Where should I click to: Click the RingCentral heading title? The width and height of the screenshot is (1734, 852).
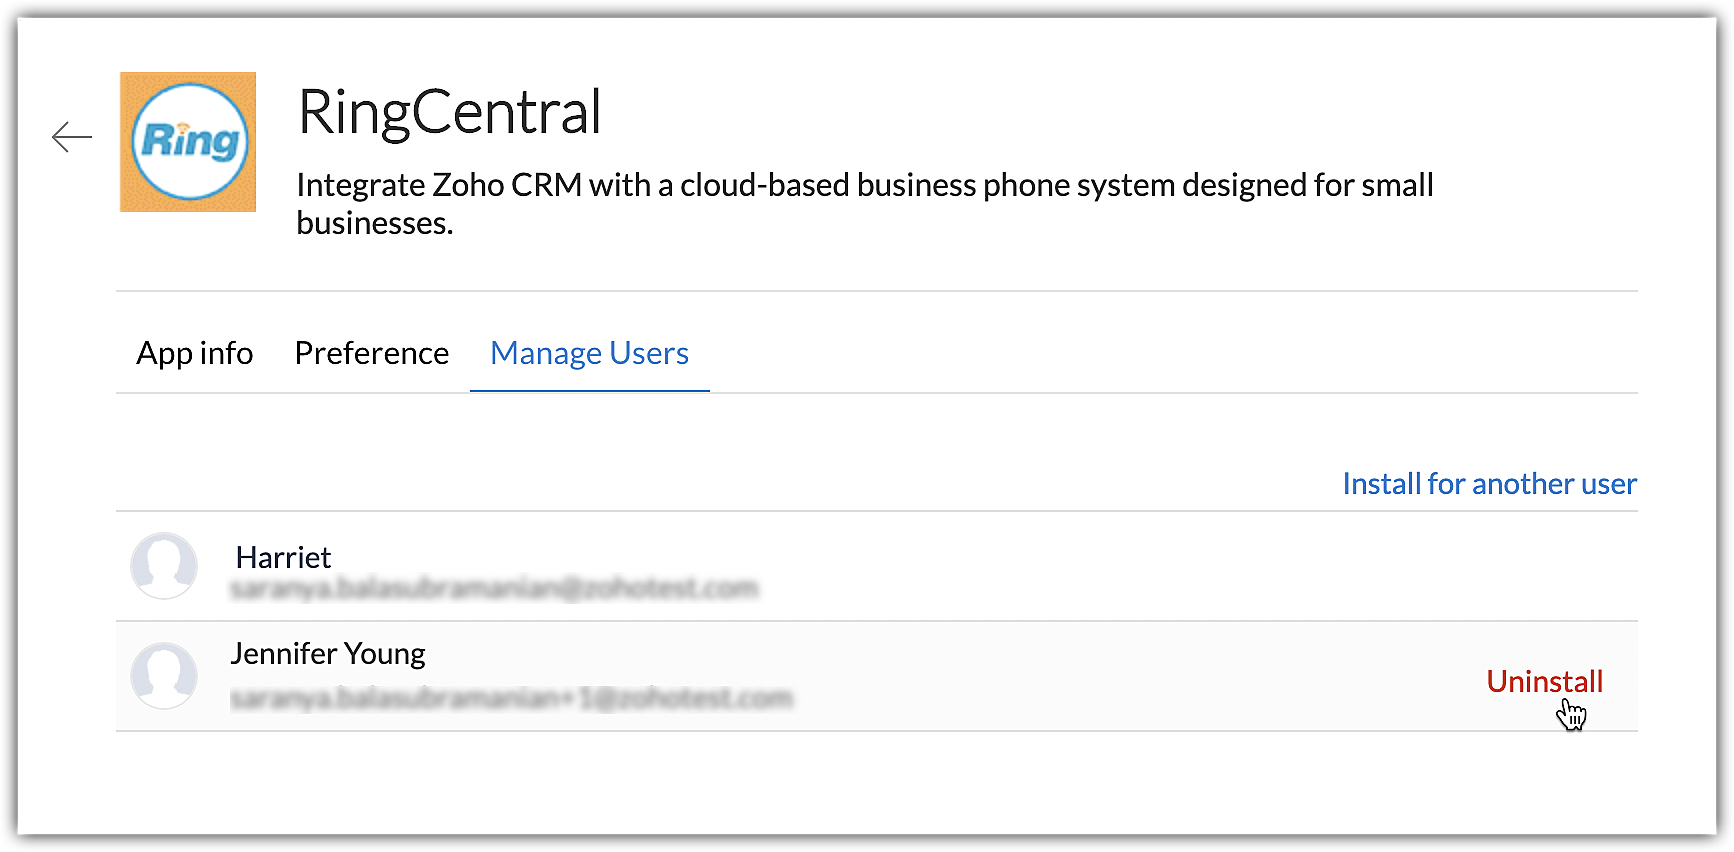click(450, 112)
